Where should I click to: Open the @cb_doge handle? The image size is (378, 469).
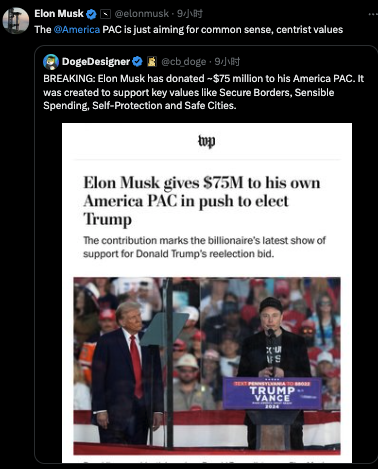[x=184, y=62]
